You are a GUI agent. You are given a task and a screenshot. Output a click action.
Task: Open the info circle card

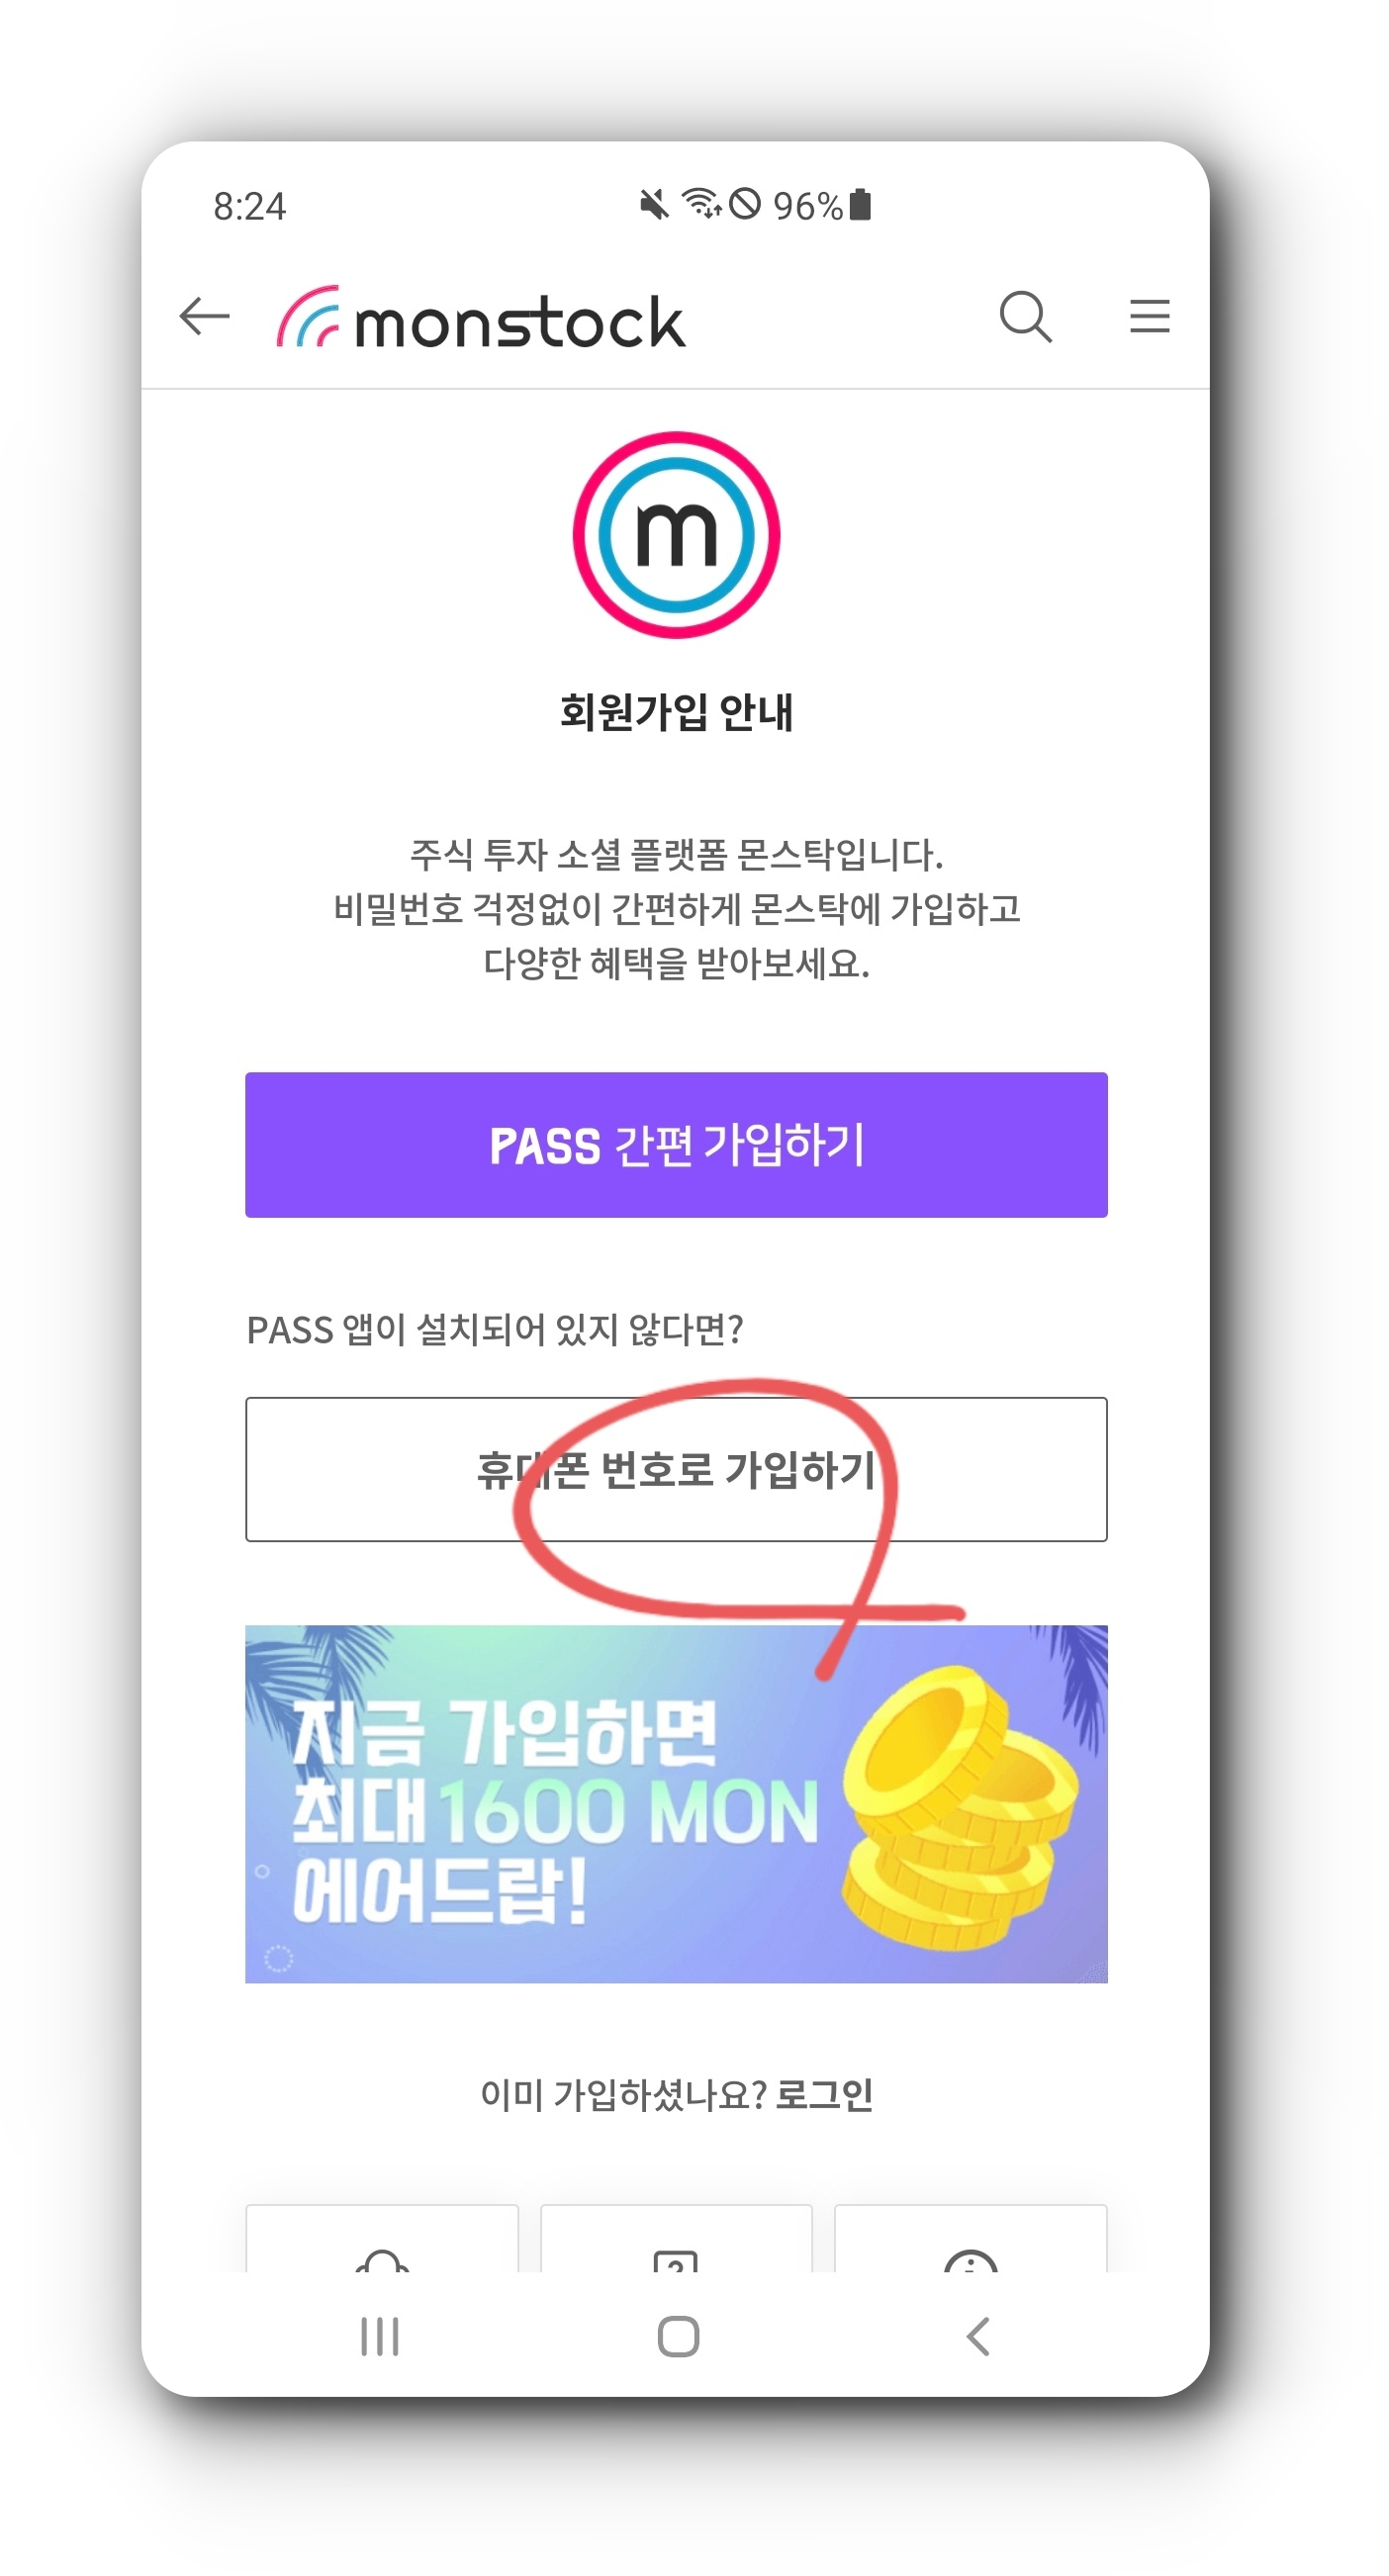point(970,2238)
